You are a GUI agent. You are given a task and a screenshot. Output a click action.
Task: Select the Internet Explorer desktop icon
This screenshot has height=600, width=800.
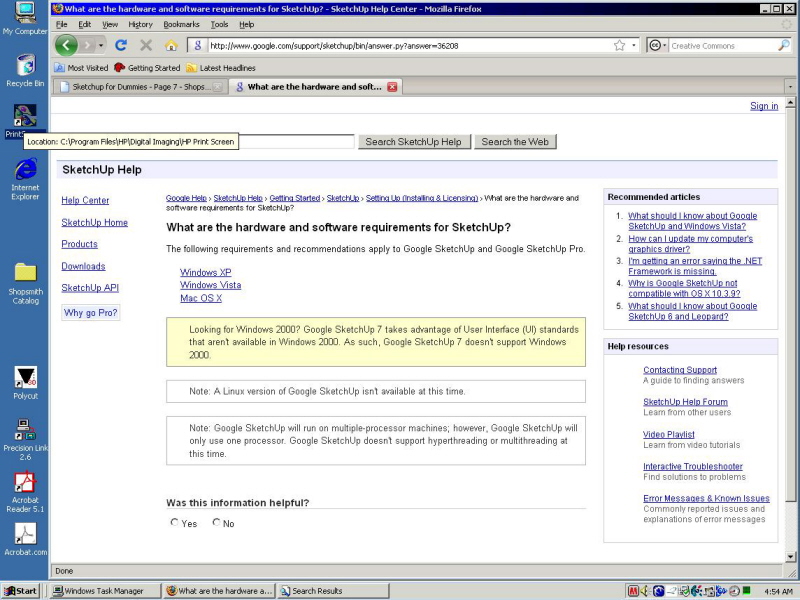click(x=25, y=179)
